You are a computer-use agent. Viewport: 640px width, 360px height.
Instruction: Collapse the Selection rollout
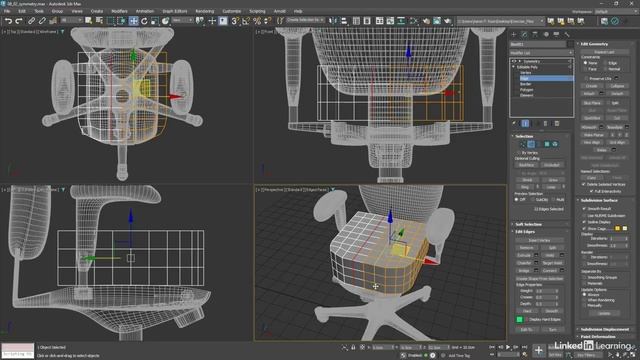tap(524, 136)
